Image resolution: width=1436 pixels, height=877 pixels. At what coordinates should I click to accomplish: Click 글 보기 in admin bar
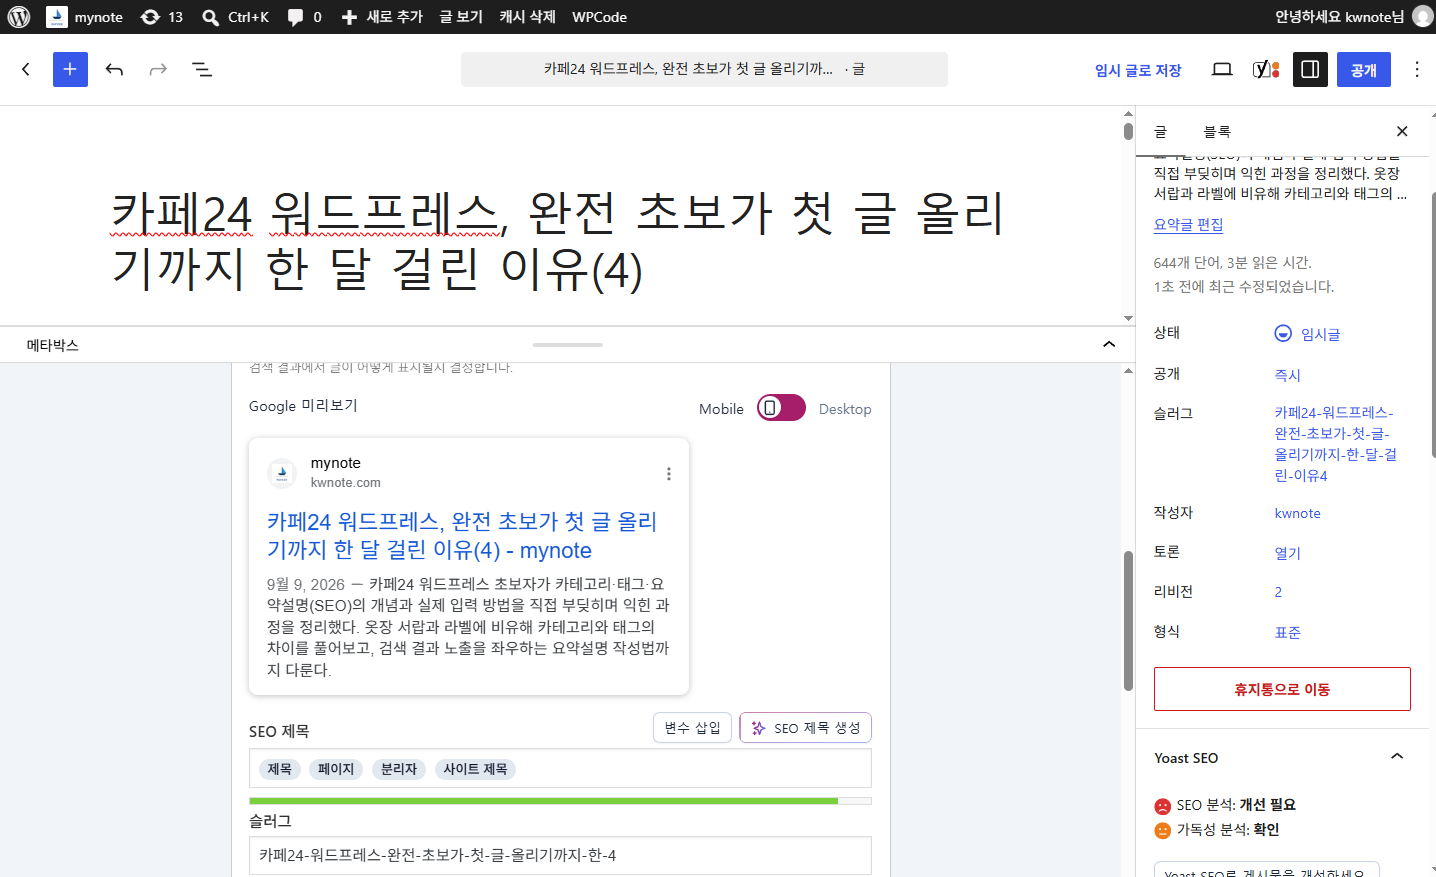tap(461, 17)
